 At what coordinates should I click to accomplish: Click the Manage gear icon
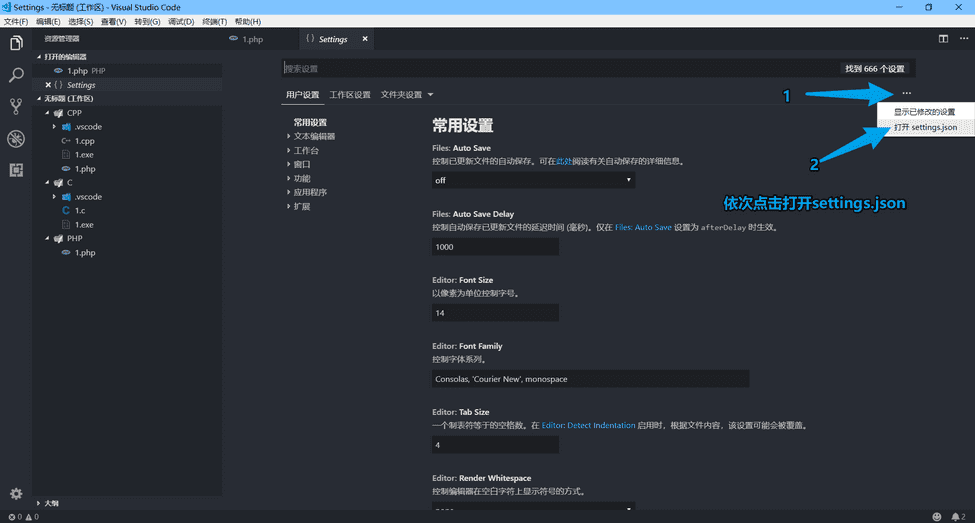coord(16,494)
